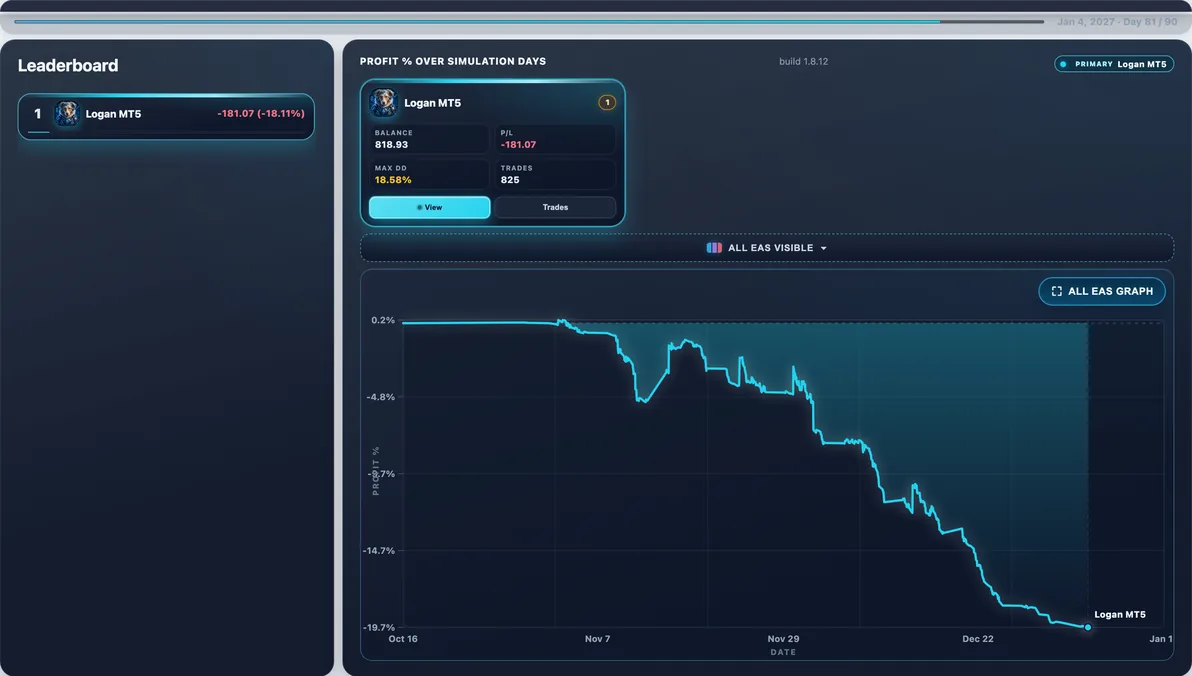Image resolution: width=1192 pixels, height=676 pixels.
Task: Click the Trades '825' count
Action: (x=510, y=180)
